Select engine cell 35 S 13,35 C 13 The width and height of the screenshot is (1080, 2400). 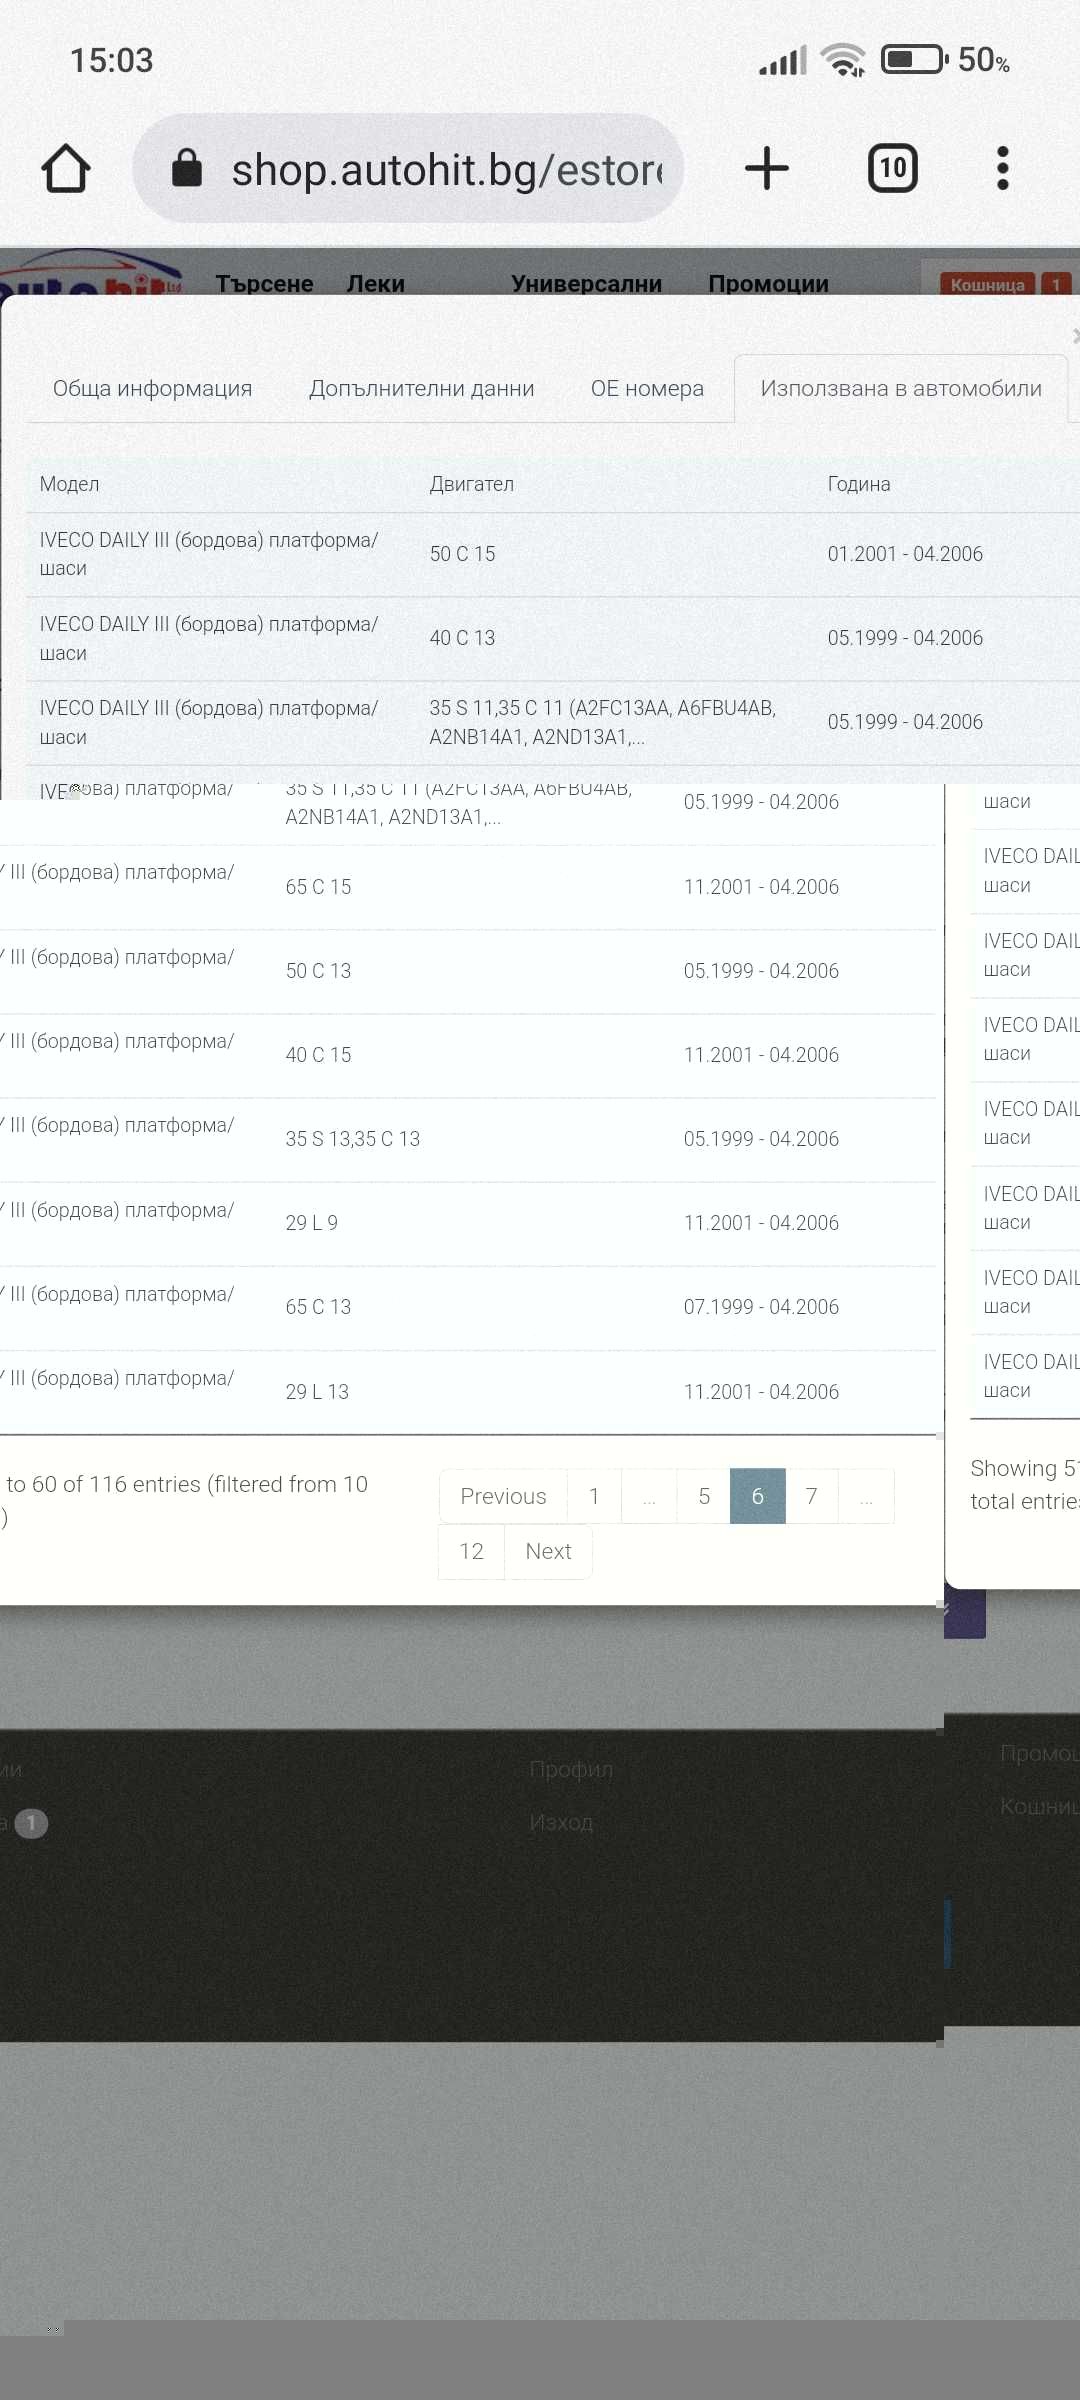point(353,1139)
